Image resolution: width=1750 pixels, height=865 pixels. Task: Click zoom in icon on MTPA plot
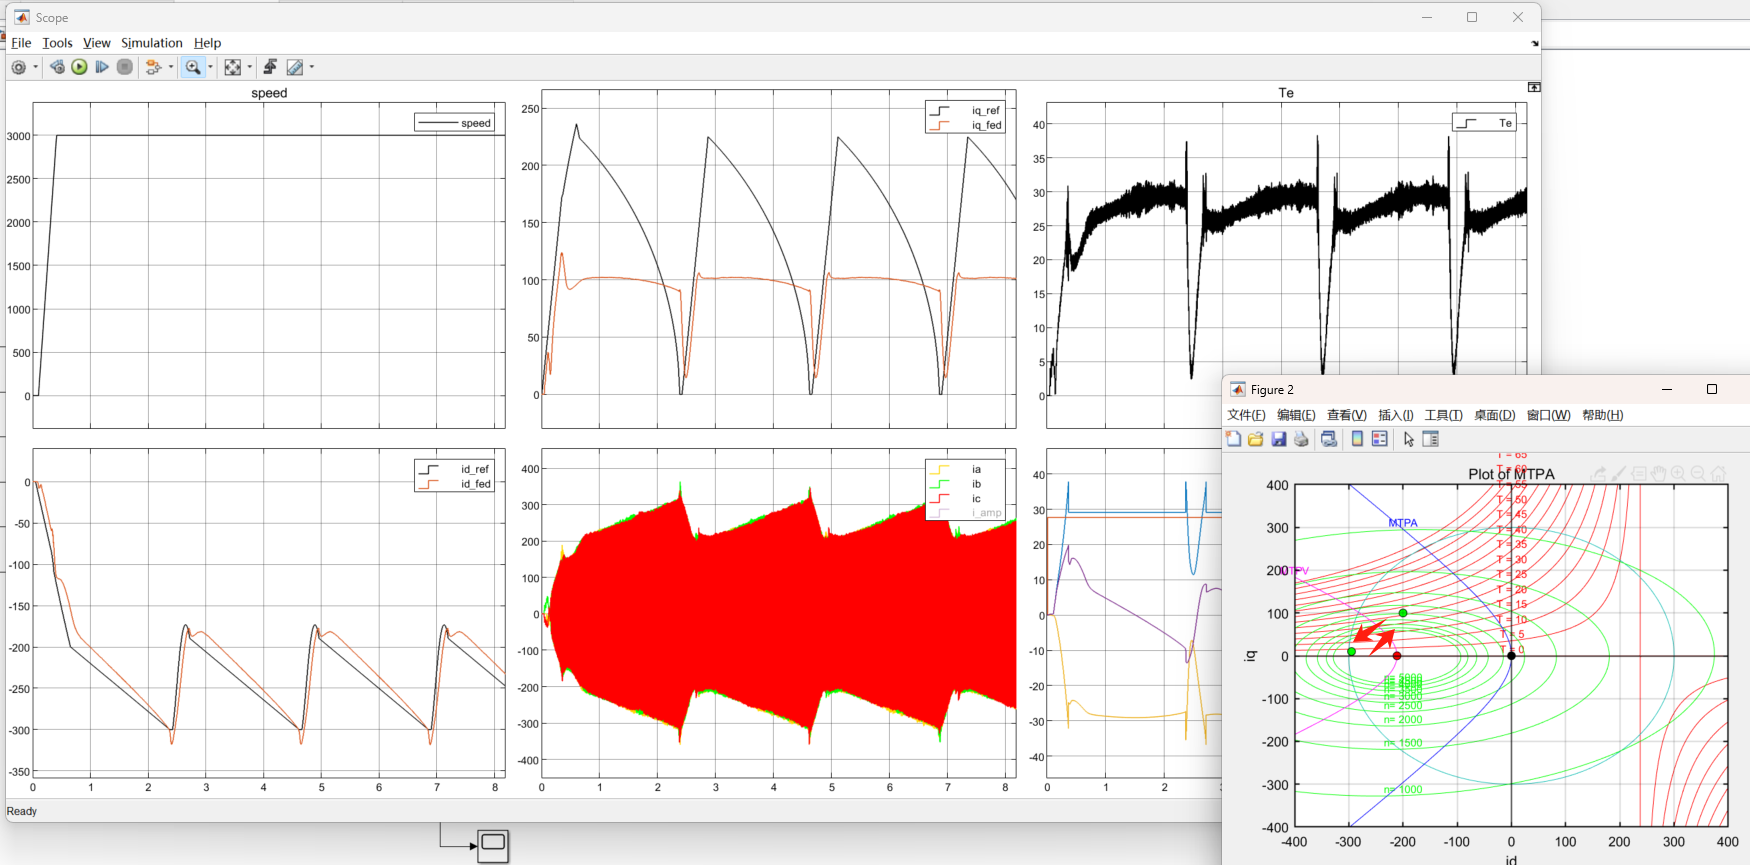[x=1678, y=474]
